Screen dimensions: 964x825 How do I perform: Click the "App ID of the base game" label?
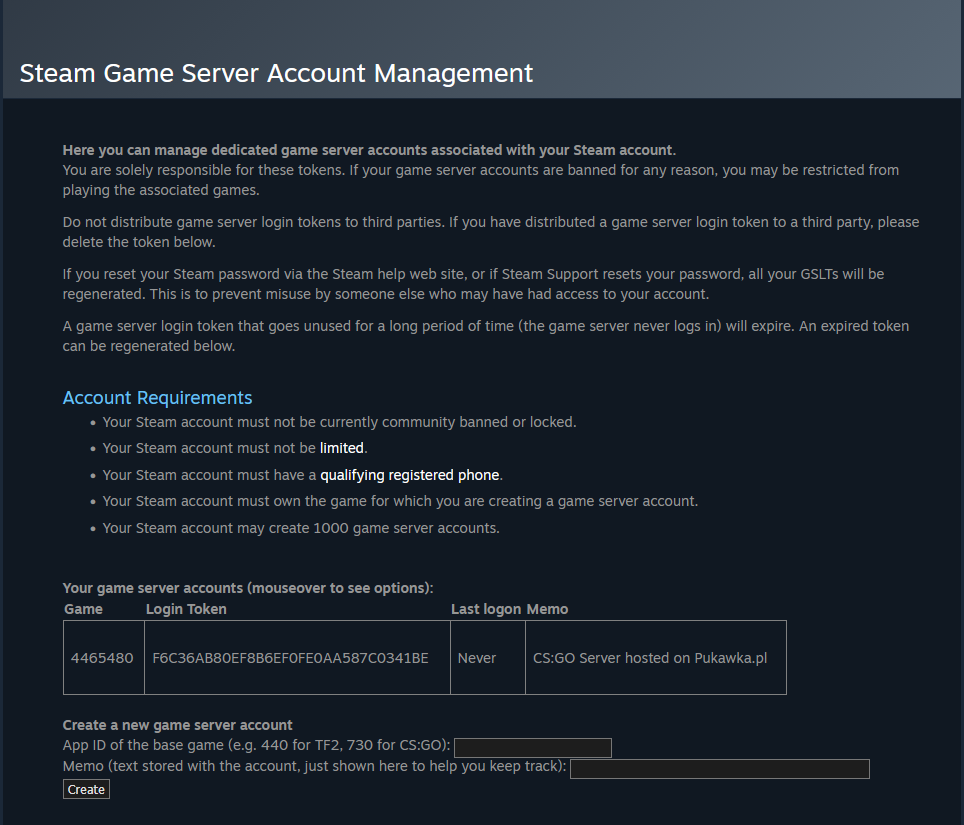[x=256, y=746]
